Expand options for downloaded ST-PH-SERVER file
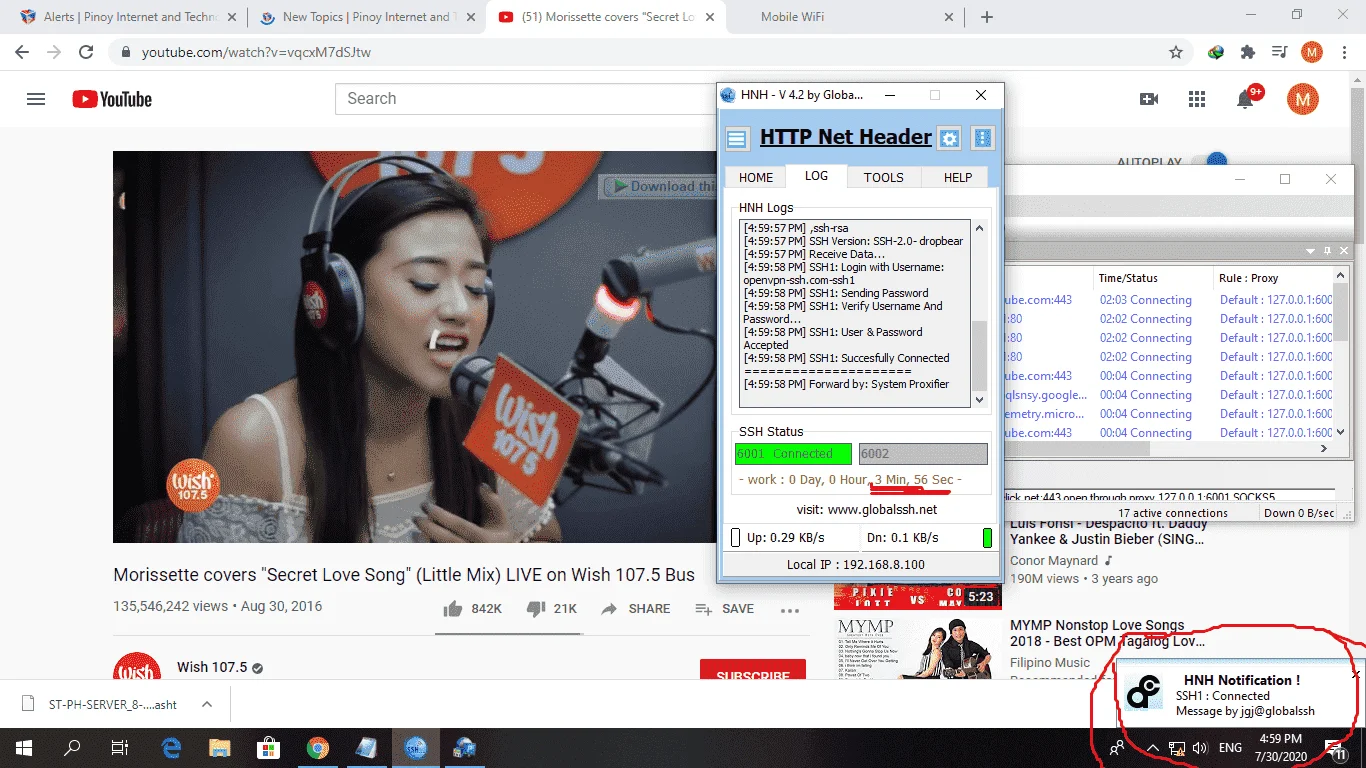Image resolution: width=1366 pixels, height=768 pixels. click(x=207, y=704)
